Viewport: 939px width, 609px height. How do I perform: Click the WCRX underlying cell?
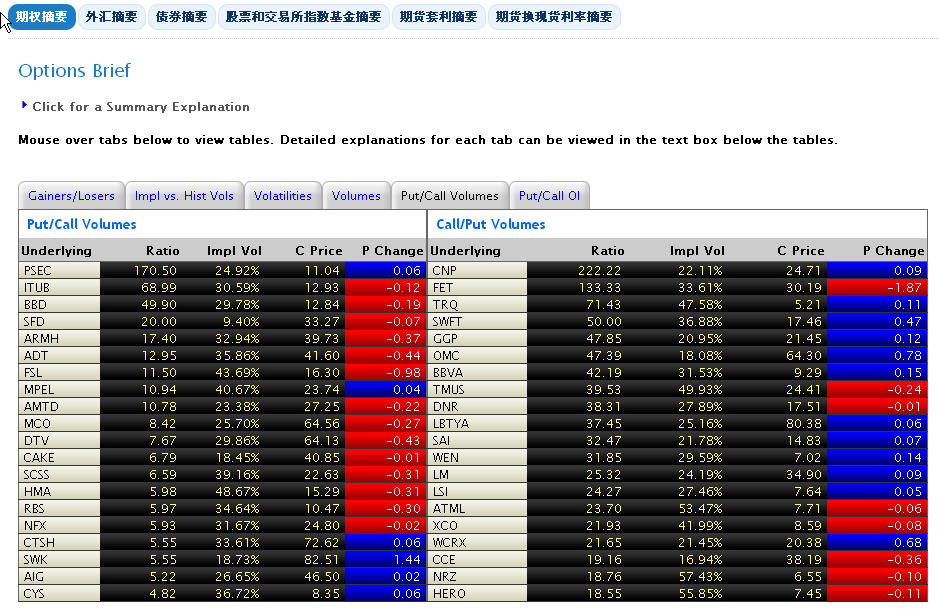click(x=477, y=543)
